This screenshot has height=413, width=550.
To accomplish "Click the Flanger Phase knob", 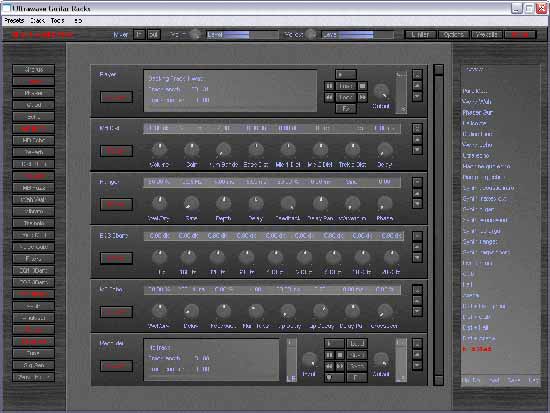I will tap(385, 204).
